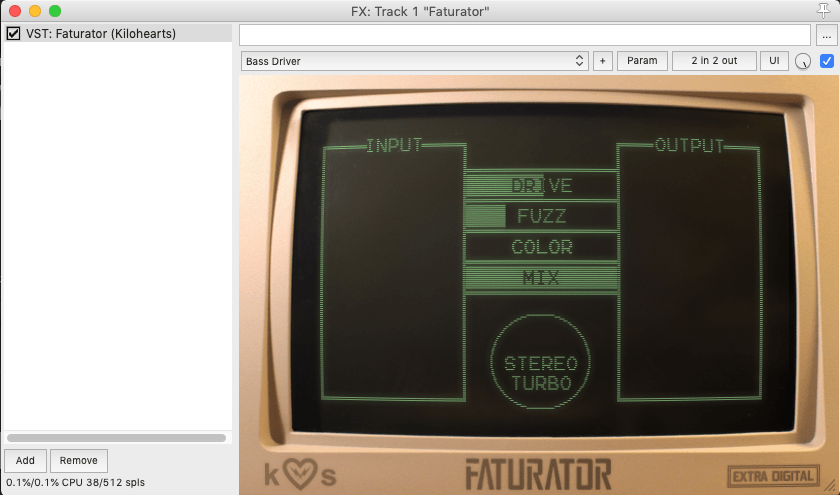
Task: Click the FX list horizontal scrollbar
Action: (x=116, y=438)
